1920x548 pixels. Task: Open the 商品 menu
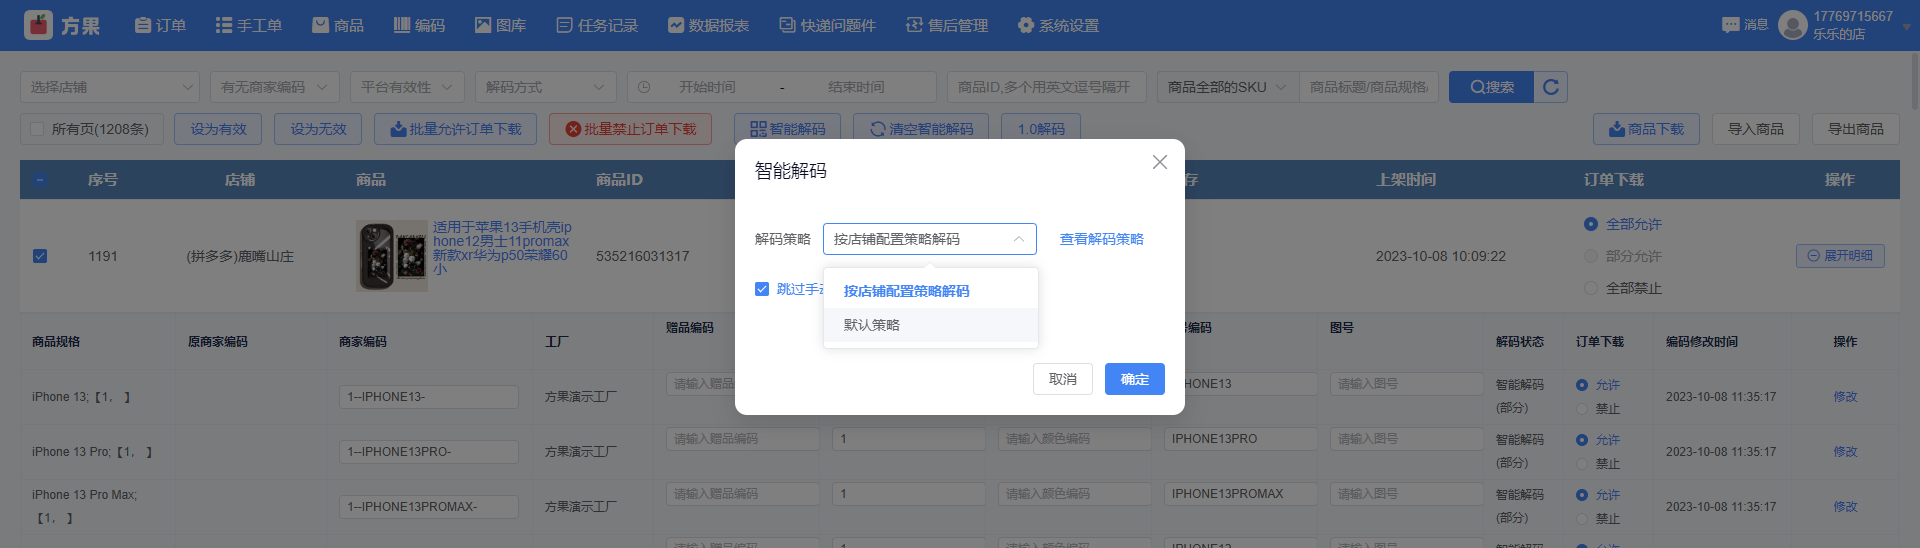click(x=338, y=25)
